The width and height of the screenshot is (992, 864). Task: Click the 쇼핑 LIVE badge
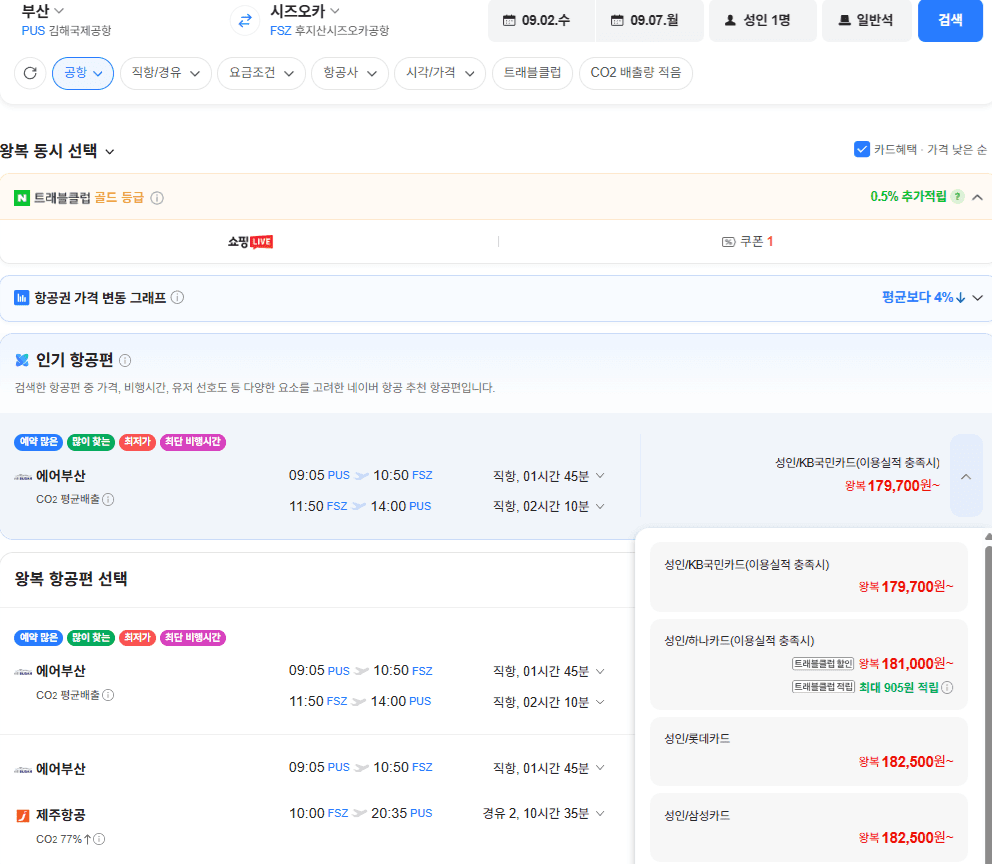pyautogui.click(x=251, y=242)
